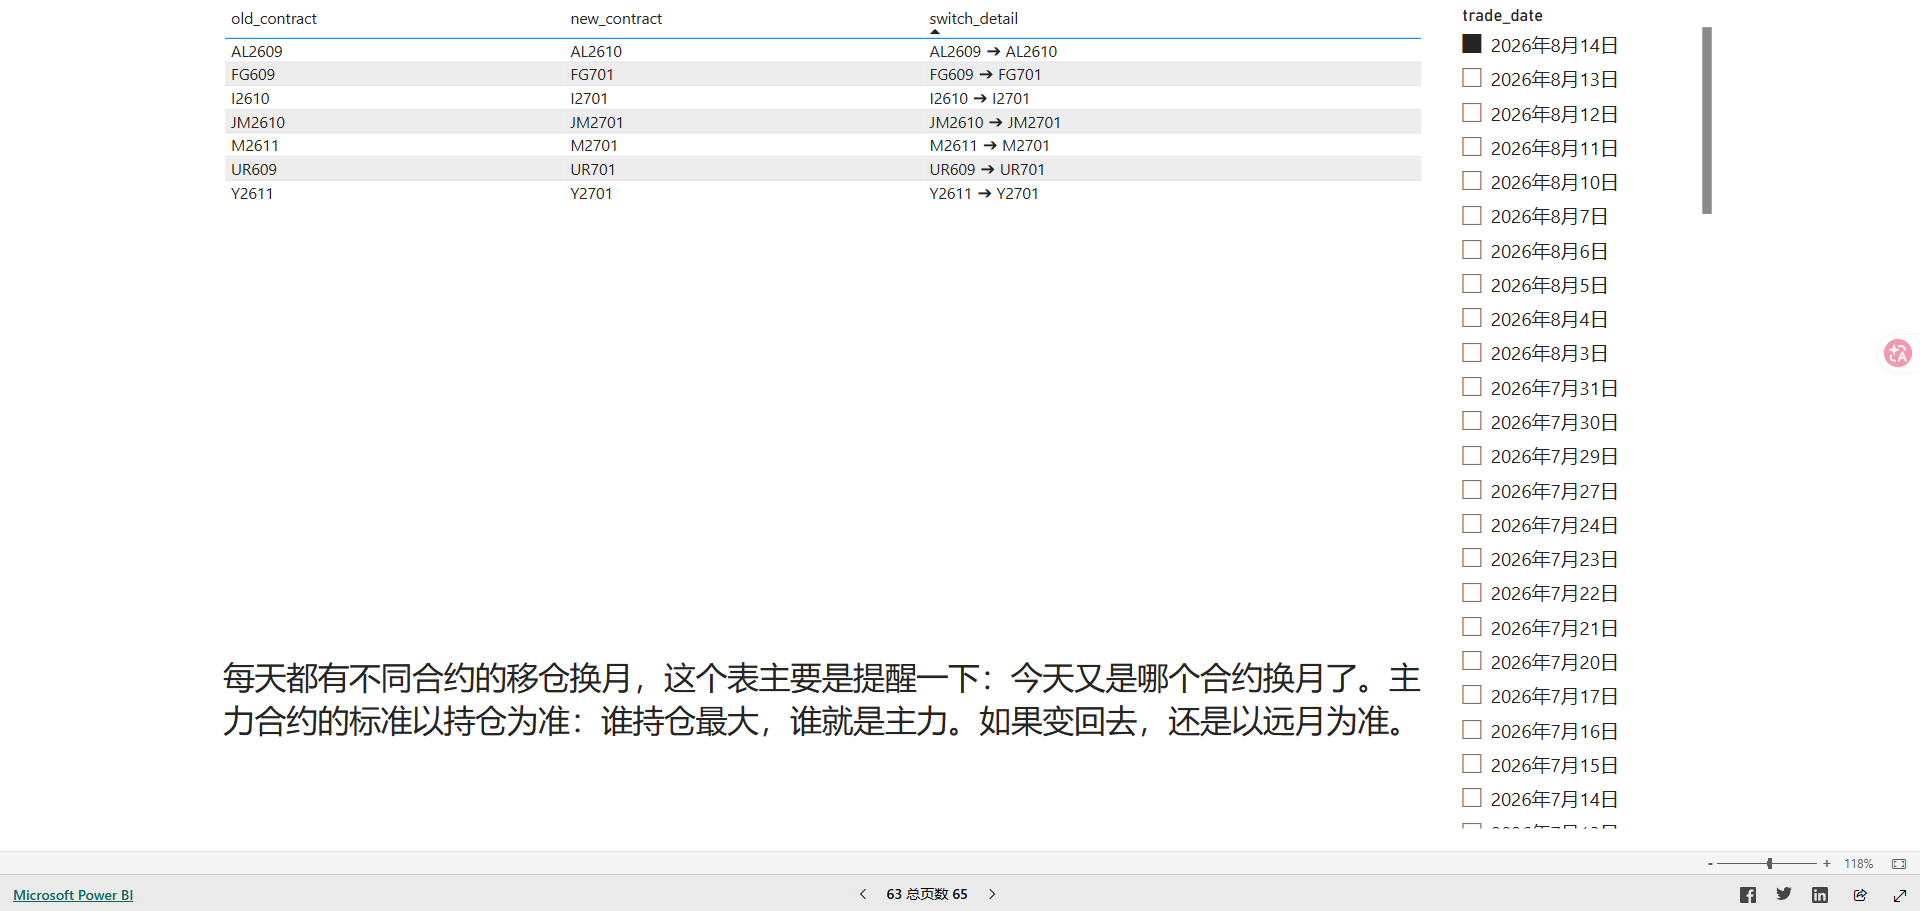
Task: Check the 2026年7月27日 date checkbox
Action: (1472, 490)
